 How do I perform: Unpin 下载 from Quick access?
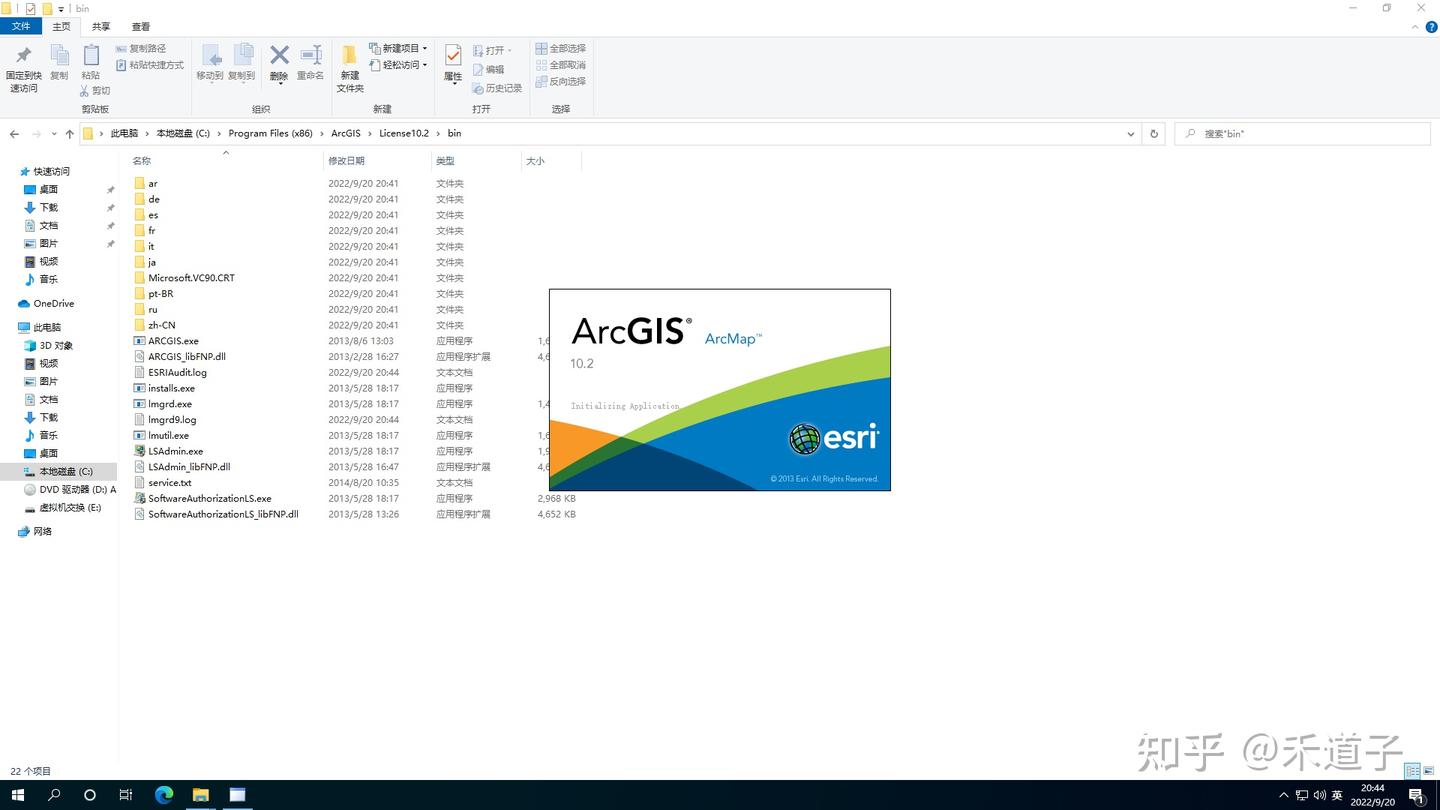coord(110,207)
